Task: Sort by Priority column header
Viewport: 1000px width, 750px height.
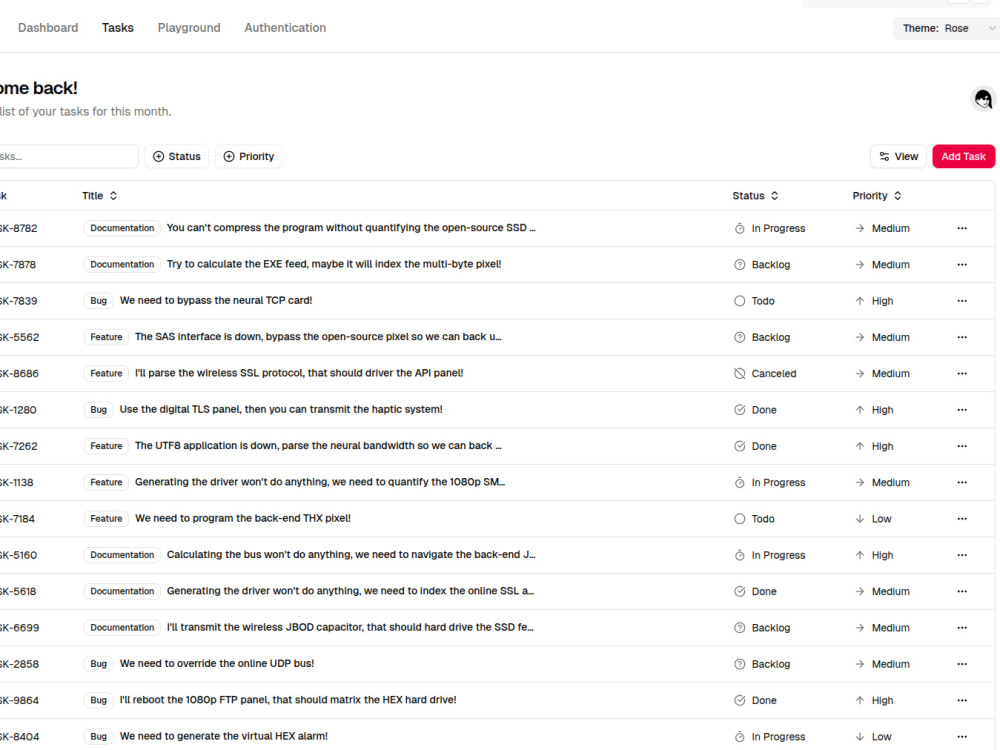Action: point(877,196)
